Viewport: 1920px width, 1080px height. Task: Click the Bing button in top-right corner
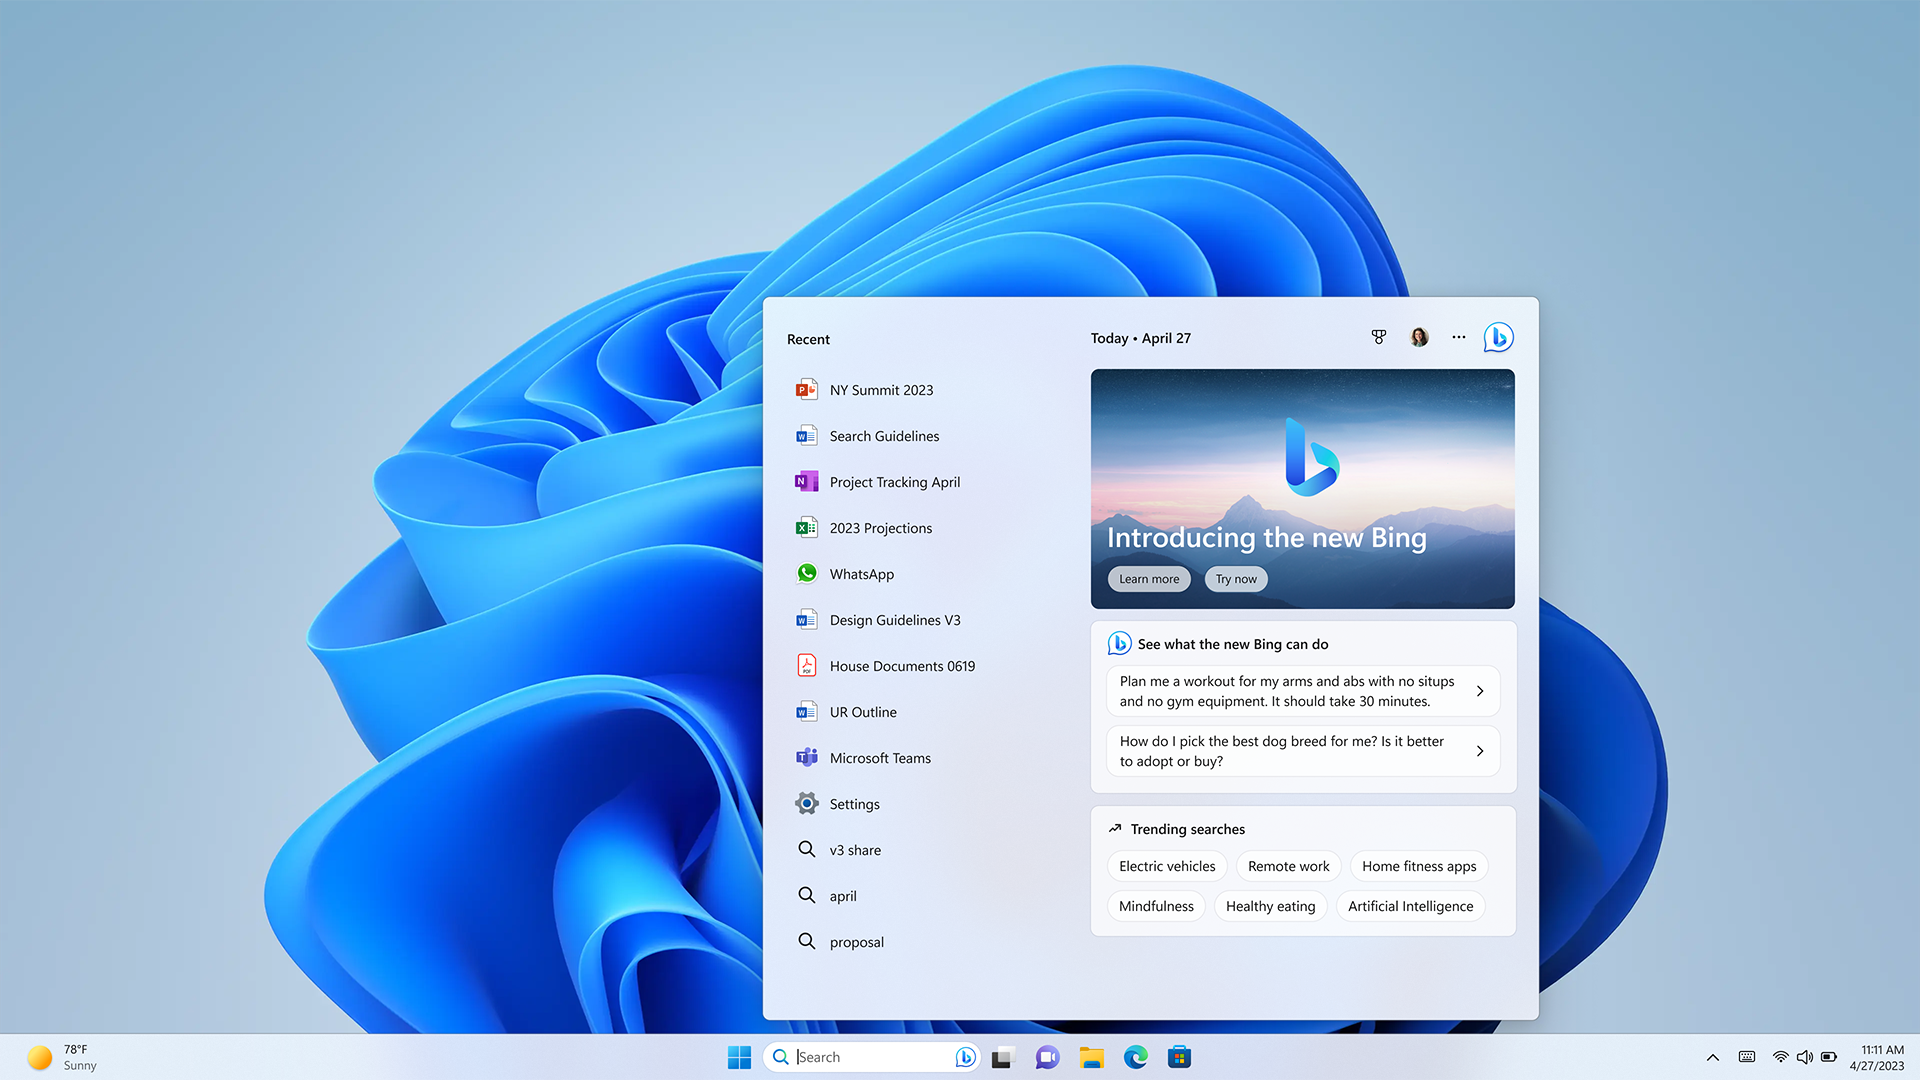pyautogui.click(x=1499, y=338)
